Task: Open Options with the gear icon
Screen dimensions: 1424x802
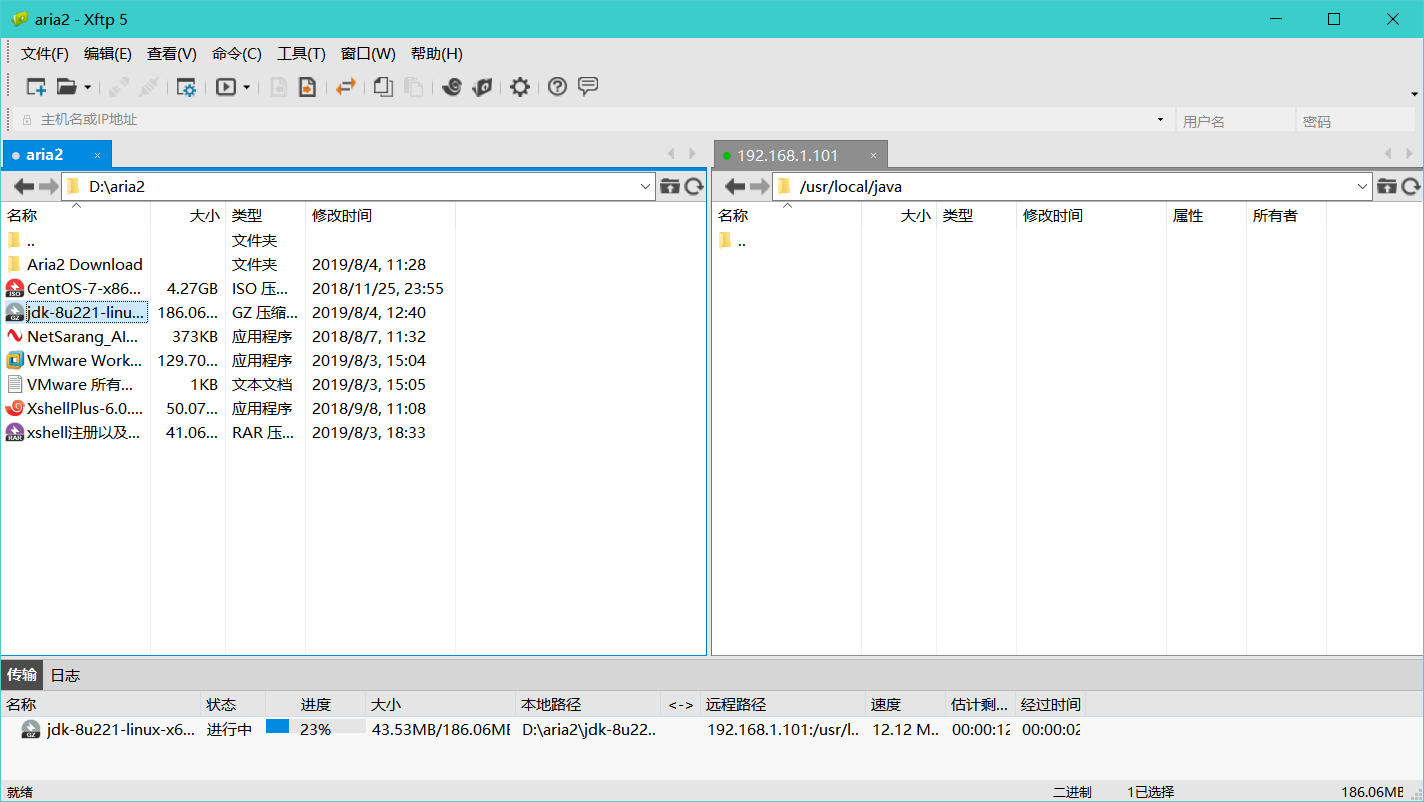Action: click(x=520, y=87)
